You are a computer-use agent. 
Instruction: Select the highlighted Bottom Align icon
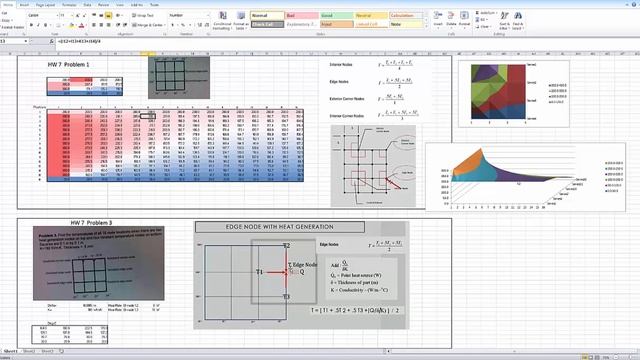pos(108,15)
